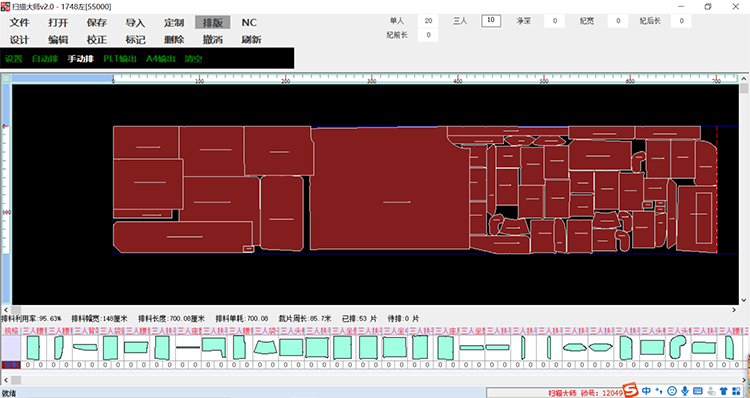Open the NC menu
The image size is (750, 398).
point(249,22)
